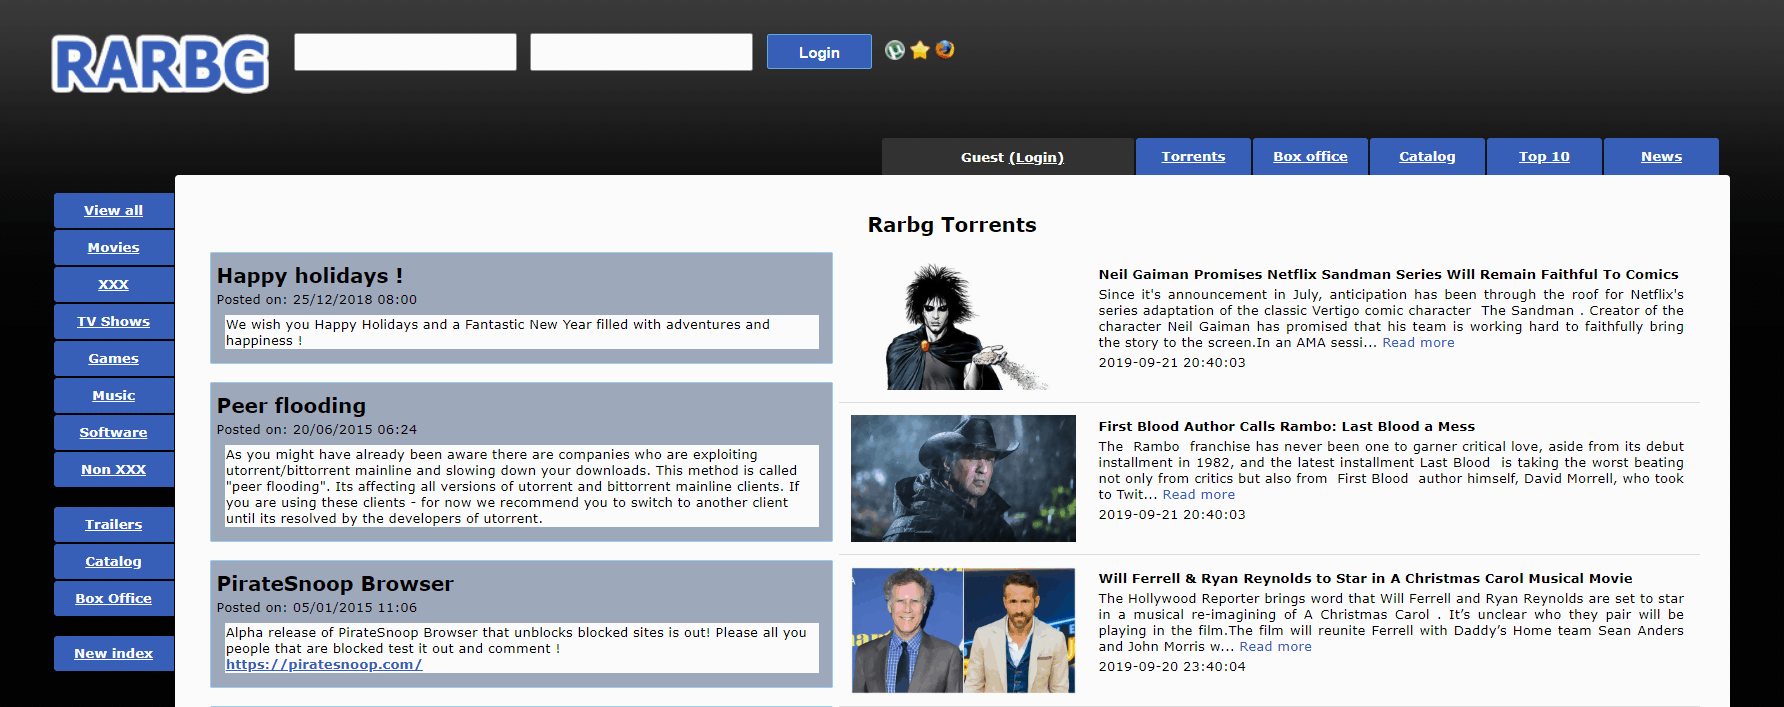The width and height of the screenshot is (1784, 707).
Task: Select Music in the sidebar
Action: point(114,395)
